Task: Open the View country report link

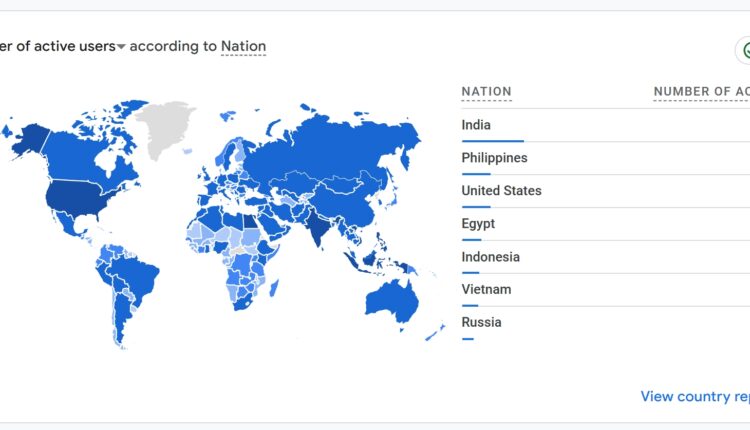Action: [x=695, y=396]
